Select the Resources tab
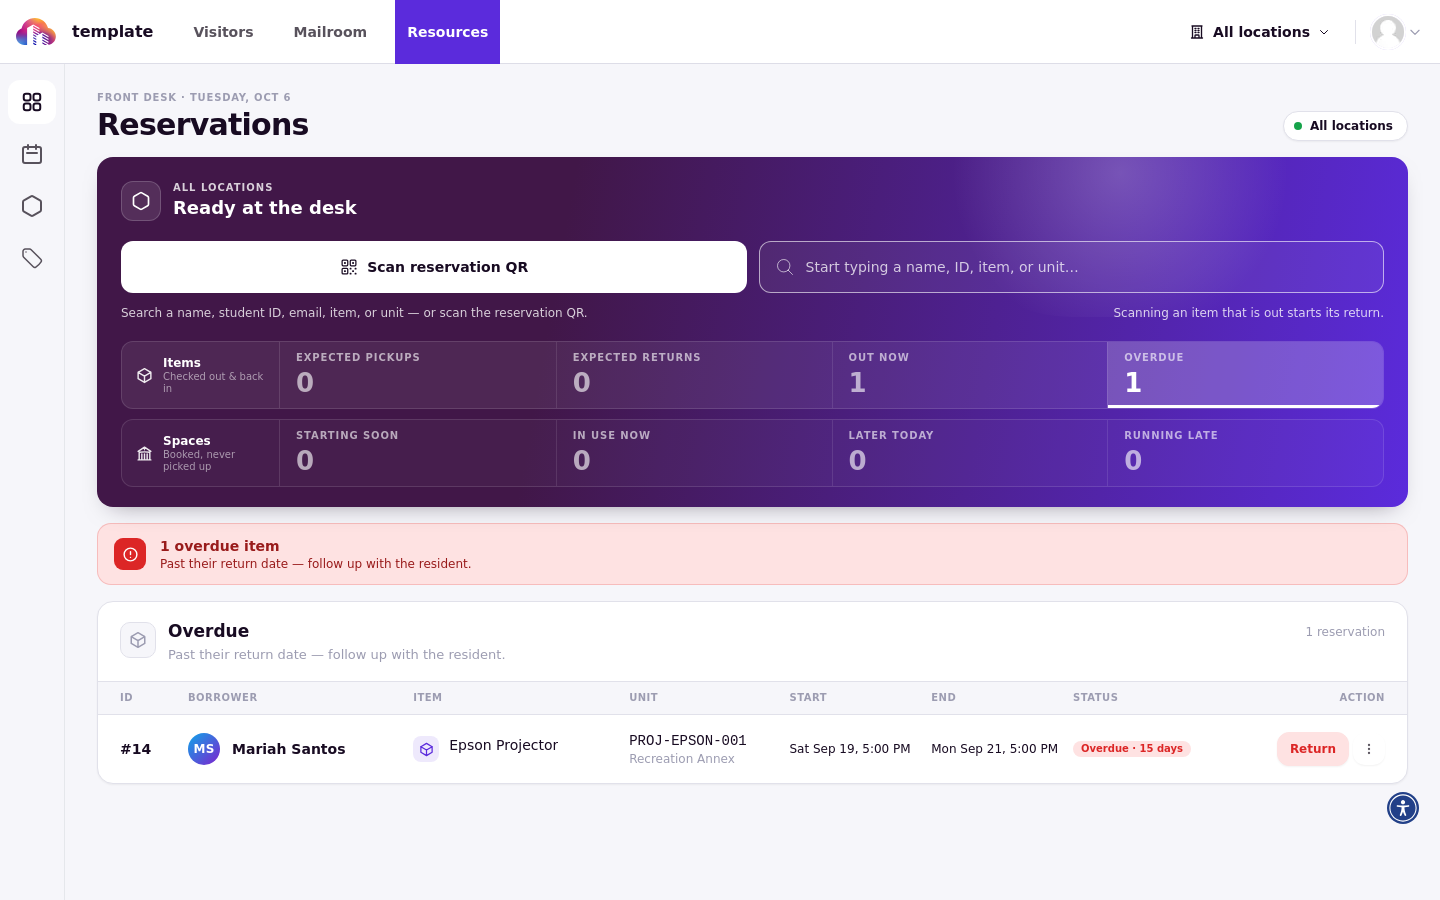The image size is (1440, 900). pos(447,32)
